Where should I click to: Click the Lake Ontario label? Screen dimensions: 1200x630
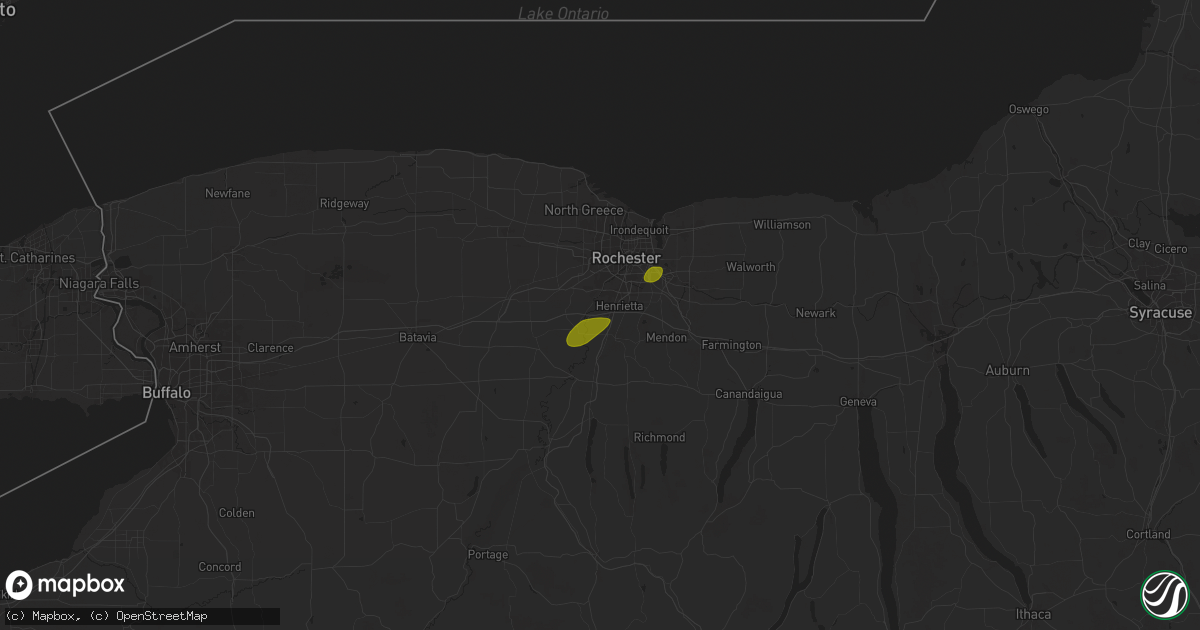pos(563,14)
